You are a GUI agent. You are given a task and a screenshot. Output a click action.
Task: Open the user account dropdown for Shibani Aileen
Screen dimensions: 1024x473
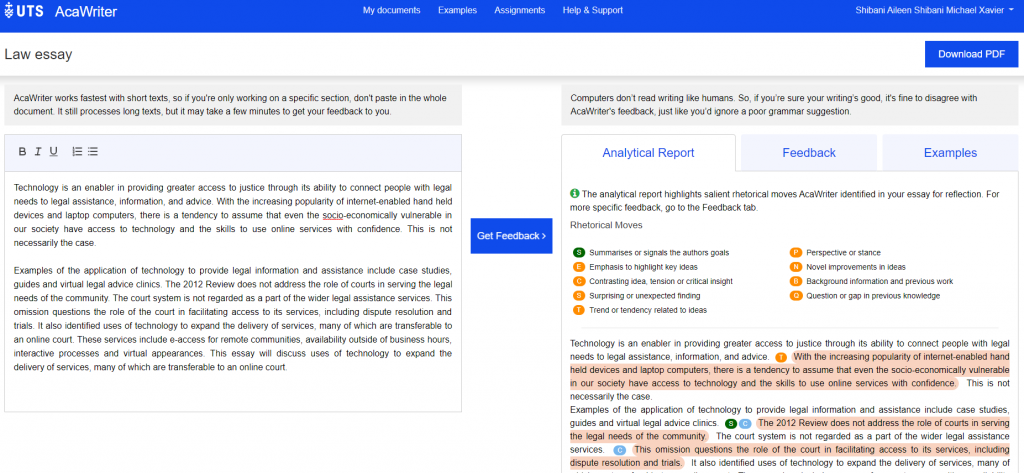point(937,10)
